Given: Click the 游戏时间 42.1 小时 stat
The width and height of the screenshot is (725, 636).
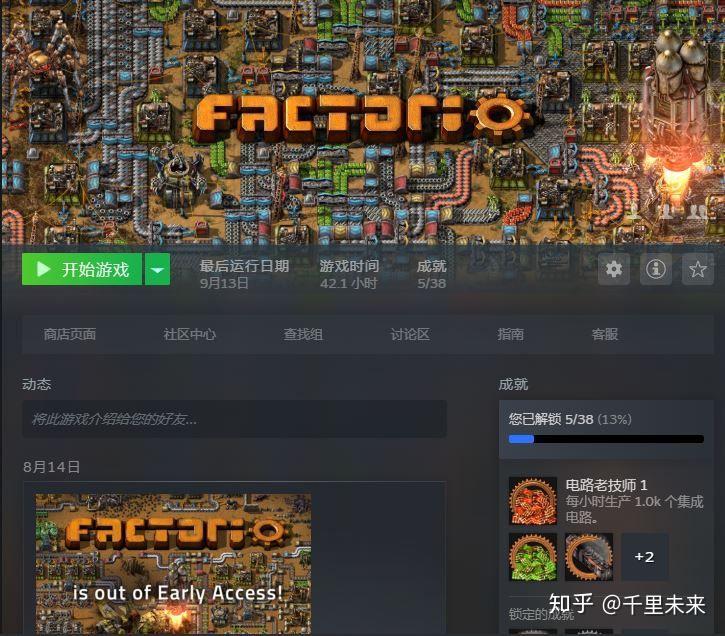Looking at the screenshot, I should pos(349,274).
